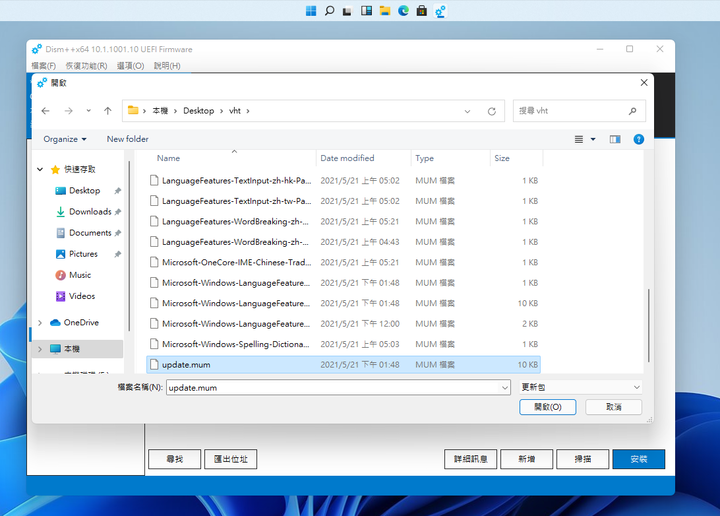The width and height of the screenshot is (720, 516).
Task: Open 選項(O) menu in Dism++
Action: pyautogui.click(x=130, y=66)
